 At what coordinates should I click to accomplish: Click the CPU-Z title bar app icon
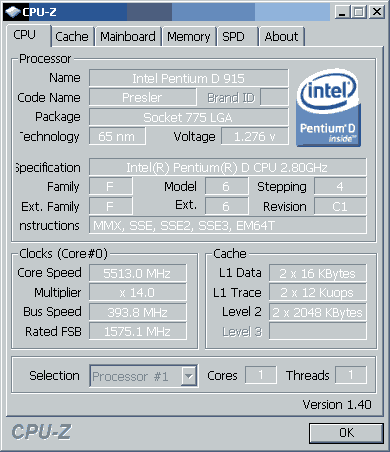[13, 12]
